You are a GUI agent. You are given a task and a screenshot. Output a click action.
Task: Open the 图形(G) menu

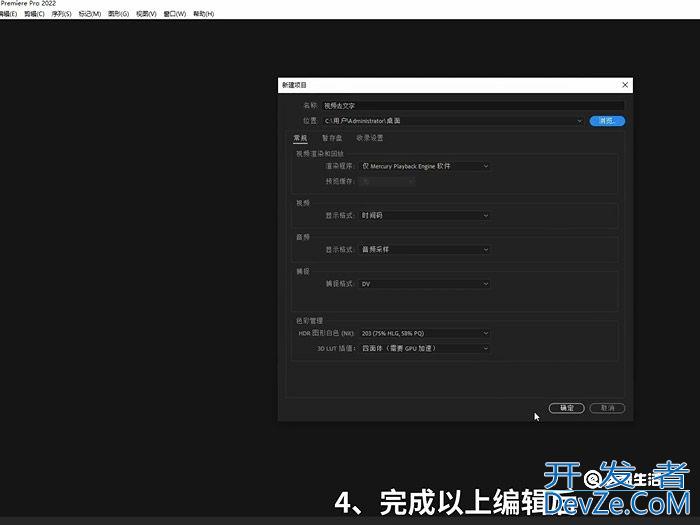[118, 14]
